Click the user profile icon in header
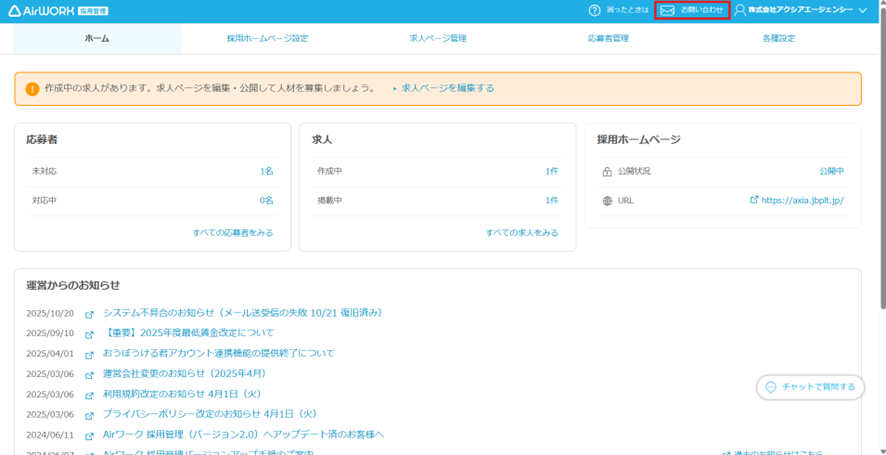Viewport: 886px width, 455px height. 741,10
